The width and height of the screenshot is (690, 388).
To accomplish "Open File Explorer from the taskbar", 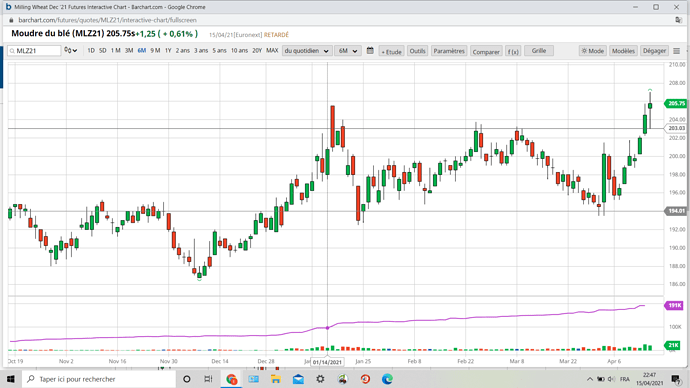I will pos(276,379).
